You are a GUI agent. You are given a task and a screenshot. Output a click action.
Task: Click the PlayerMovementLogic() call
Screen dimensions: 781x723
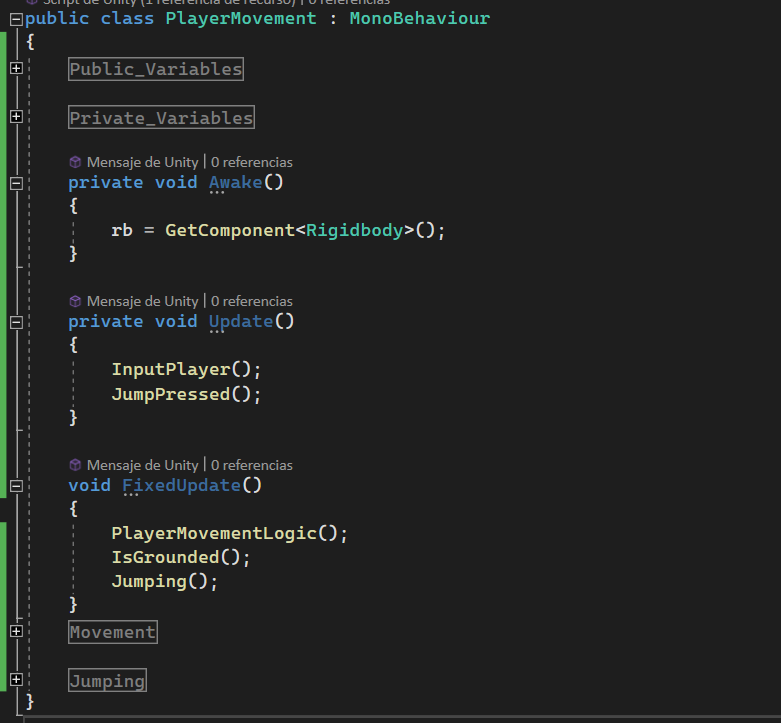[230, 533]
